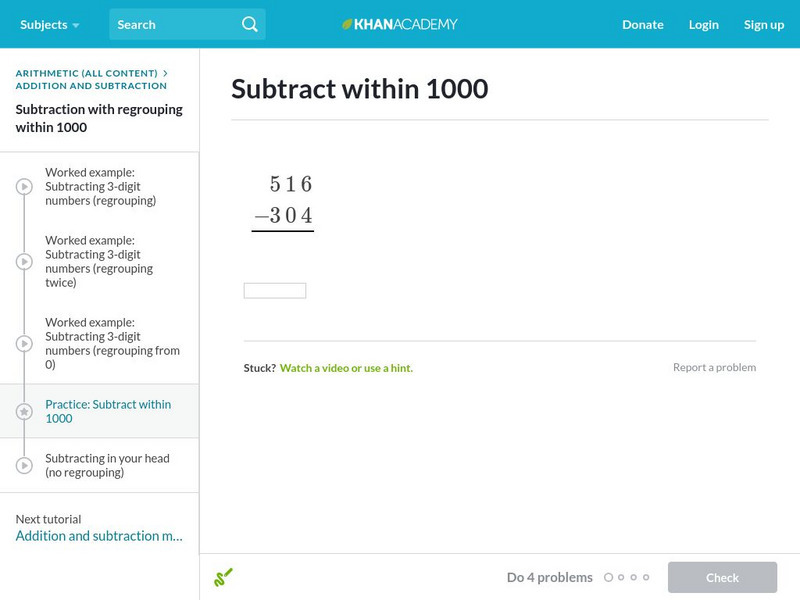The width and height of the screenshot is (800, 600).
Task: Click star icon beside Practice: Subtract within 1000
Action: click(24, 411)
